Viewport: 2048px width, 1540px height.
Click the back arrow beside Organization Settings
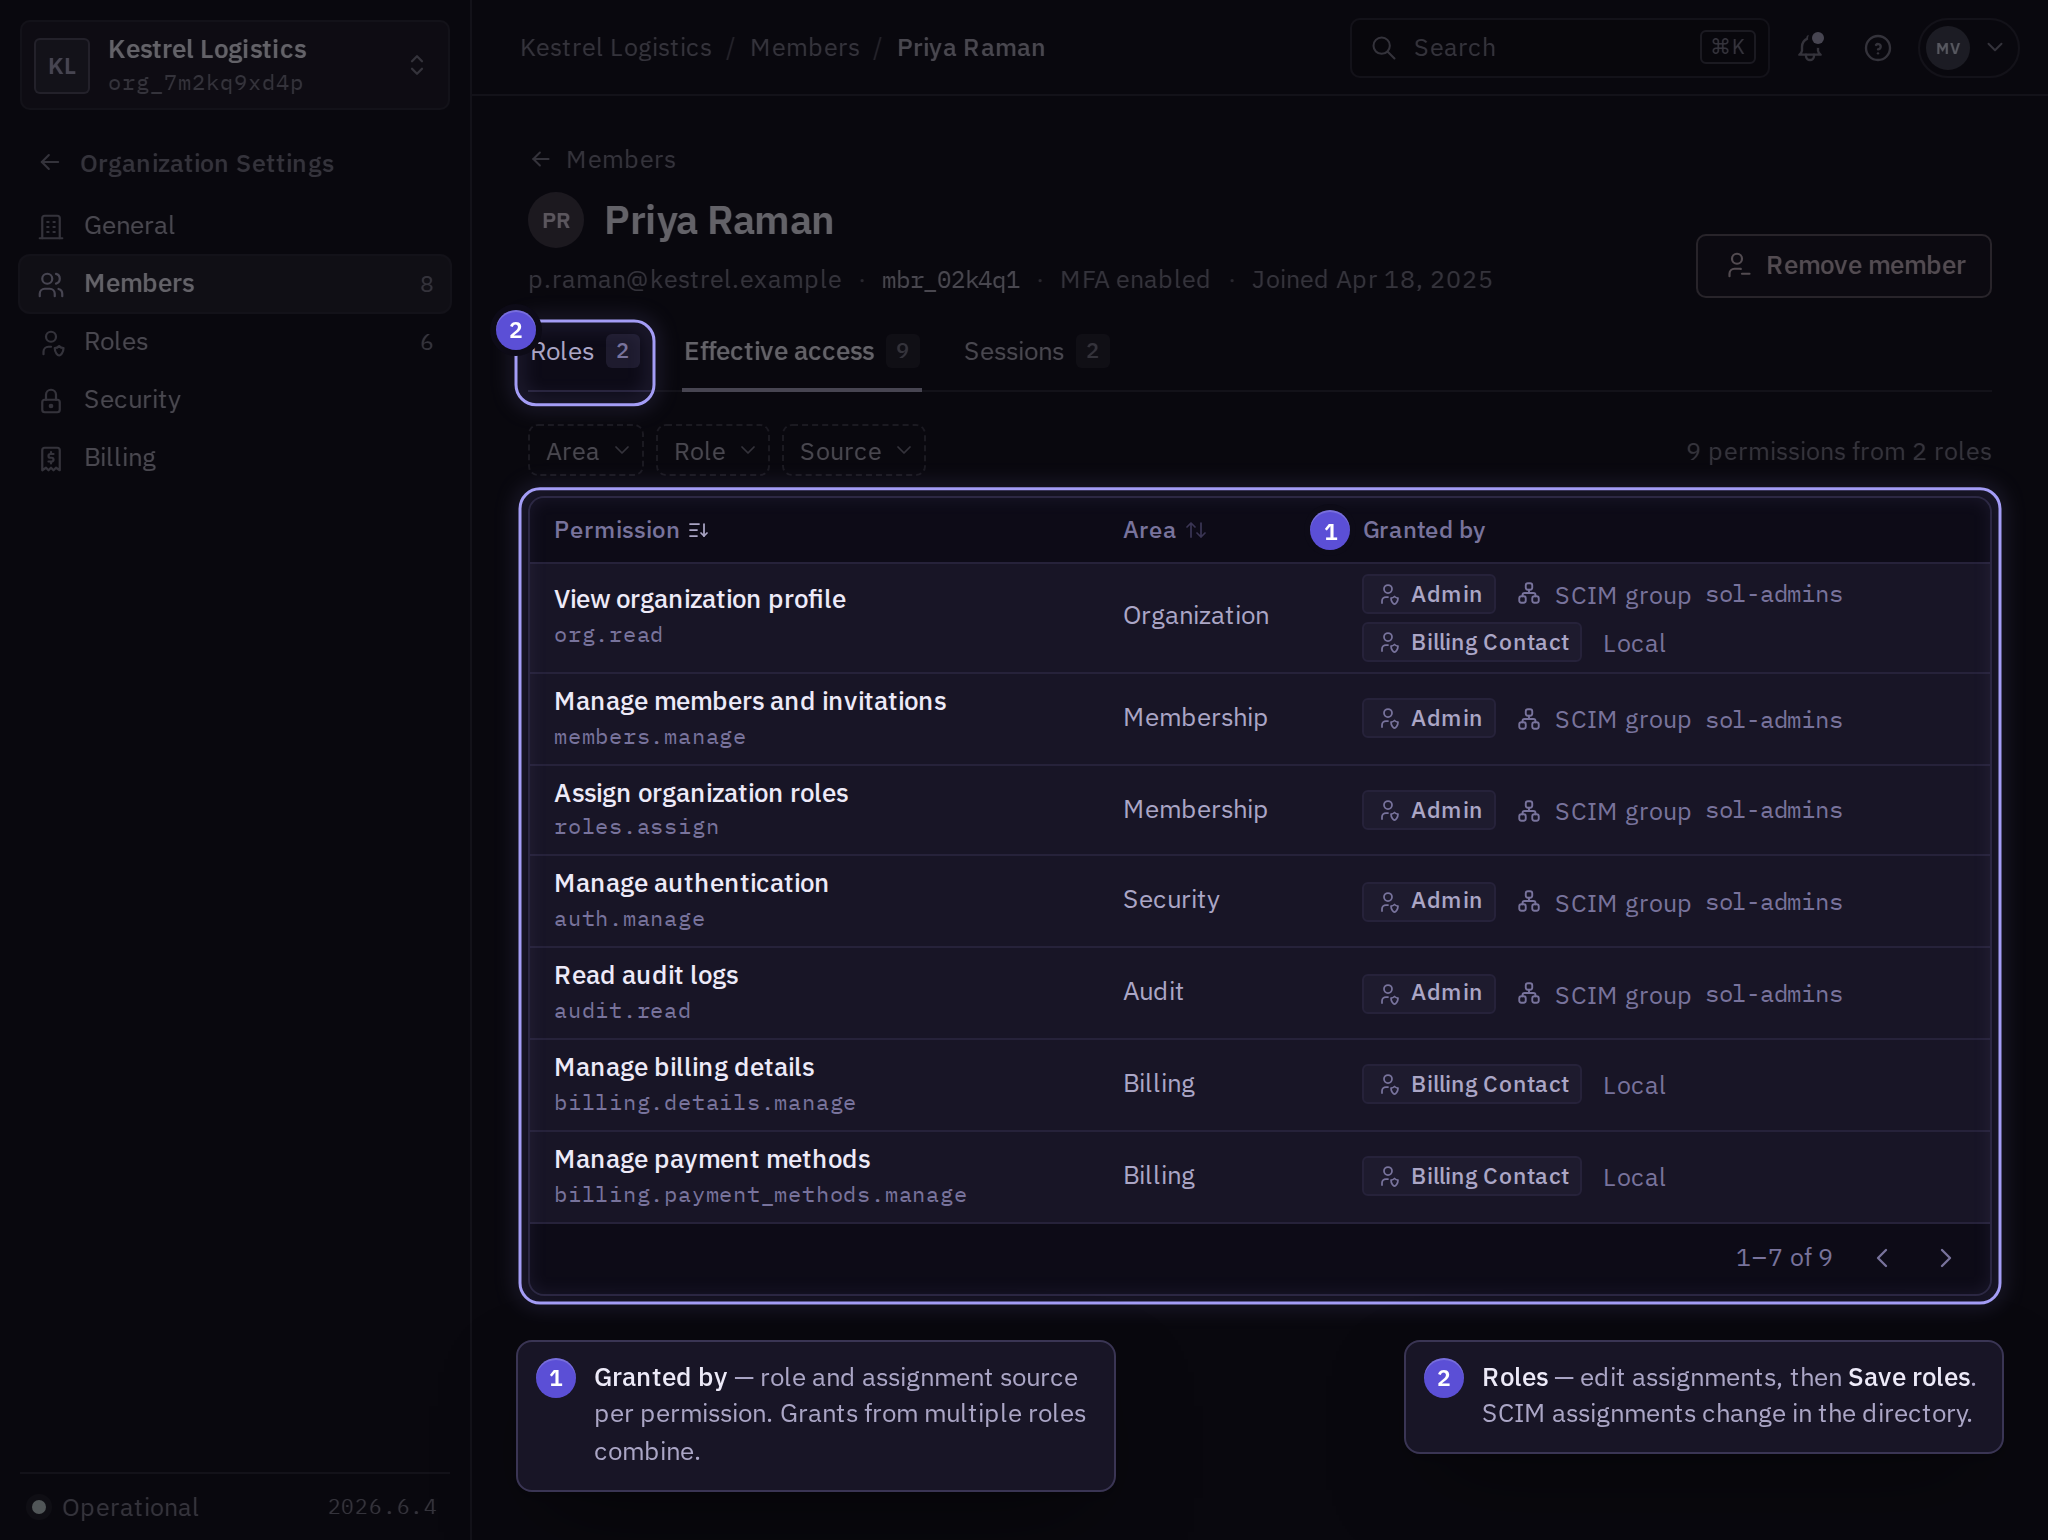tap(50, 162)
